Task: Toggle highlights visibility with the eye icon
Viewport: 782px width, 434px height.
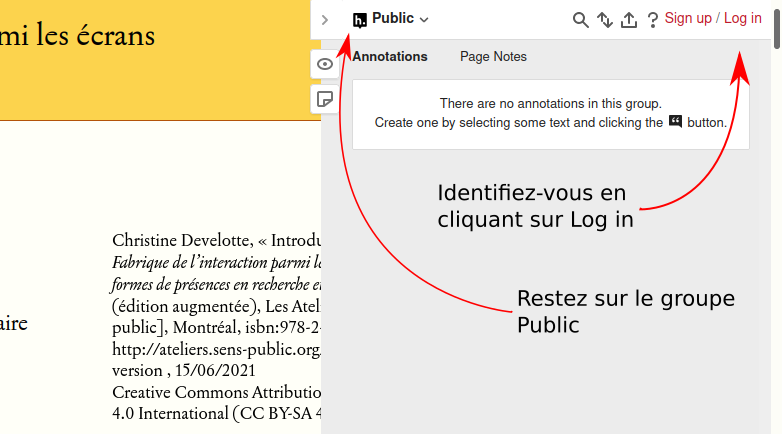Action: pos(325,64)
